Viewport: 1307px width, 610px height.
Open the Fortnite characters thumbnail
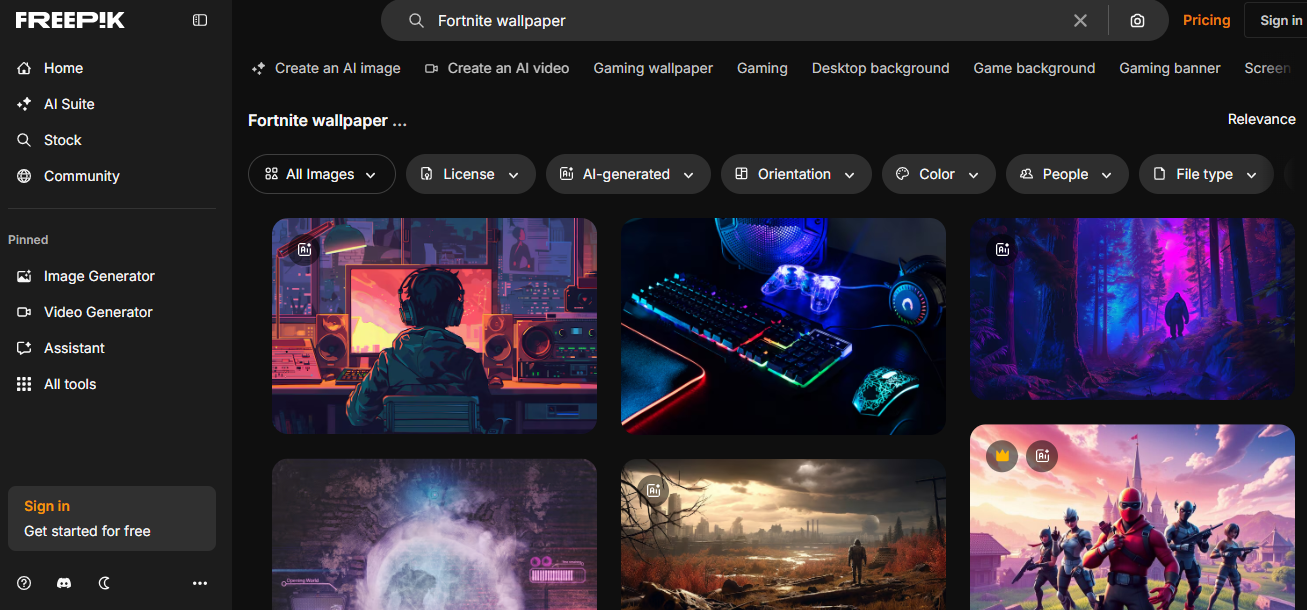(1131, 520)
